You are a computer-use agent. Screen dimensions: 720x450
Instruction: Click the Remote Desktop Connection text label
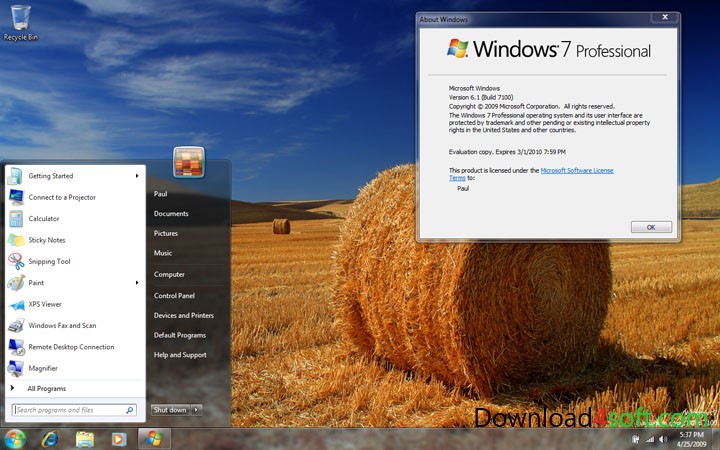pos(71,347)
